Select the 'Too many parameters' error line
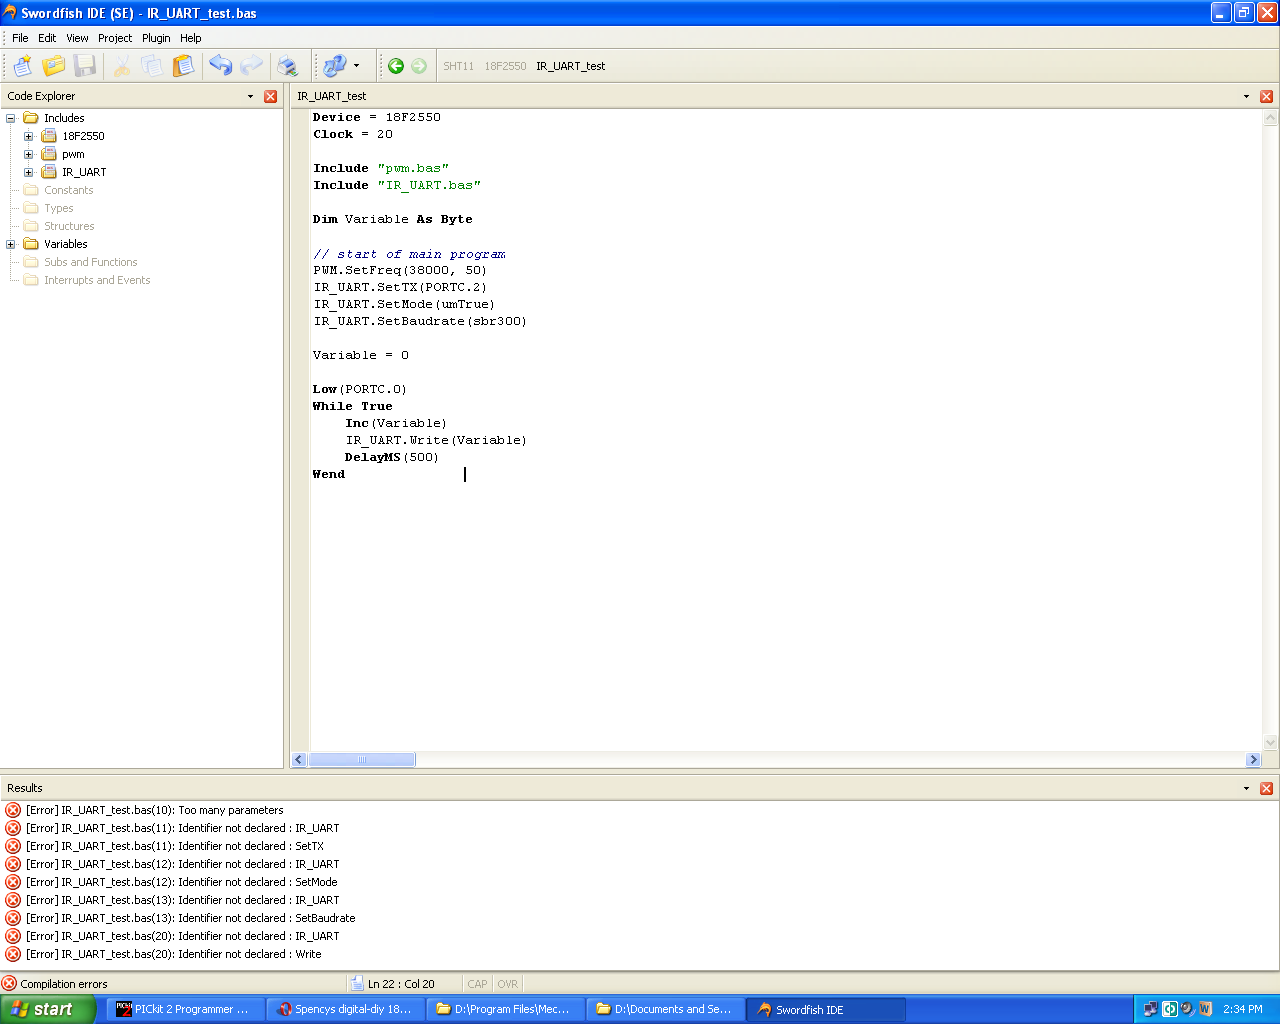Image resolution: width=1280 pixels, height=1024 pixels. point(155,810)
